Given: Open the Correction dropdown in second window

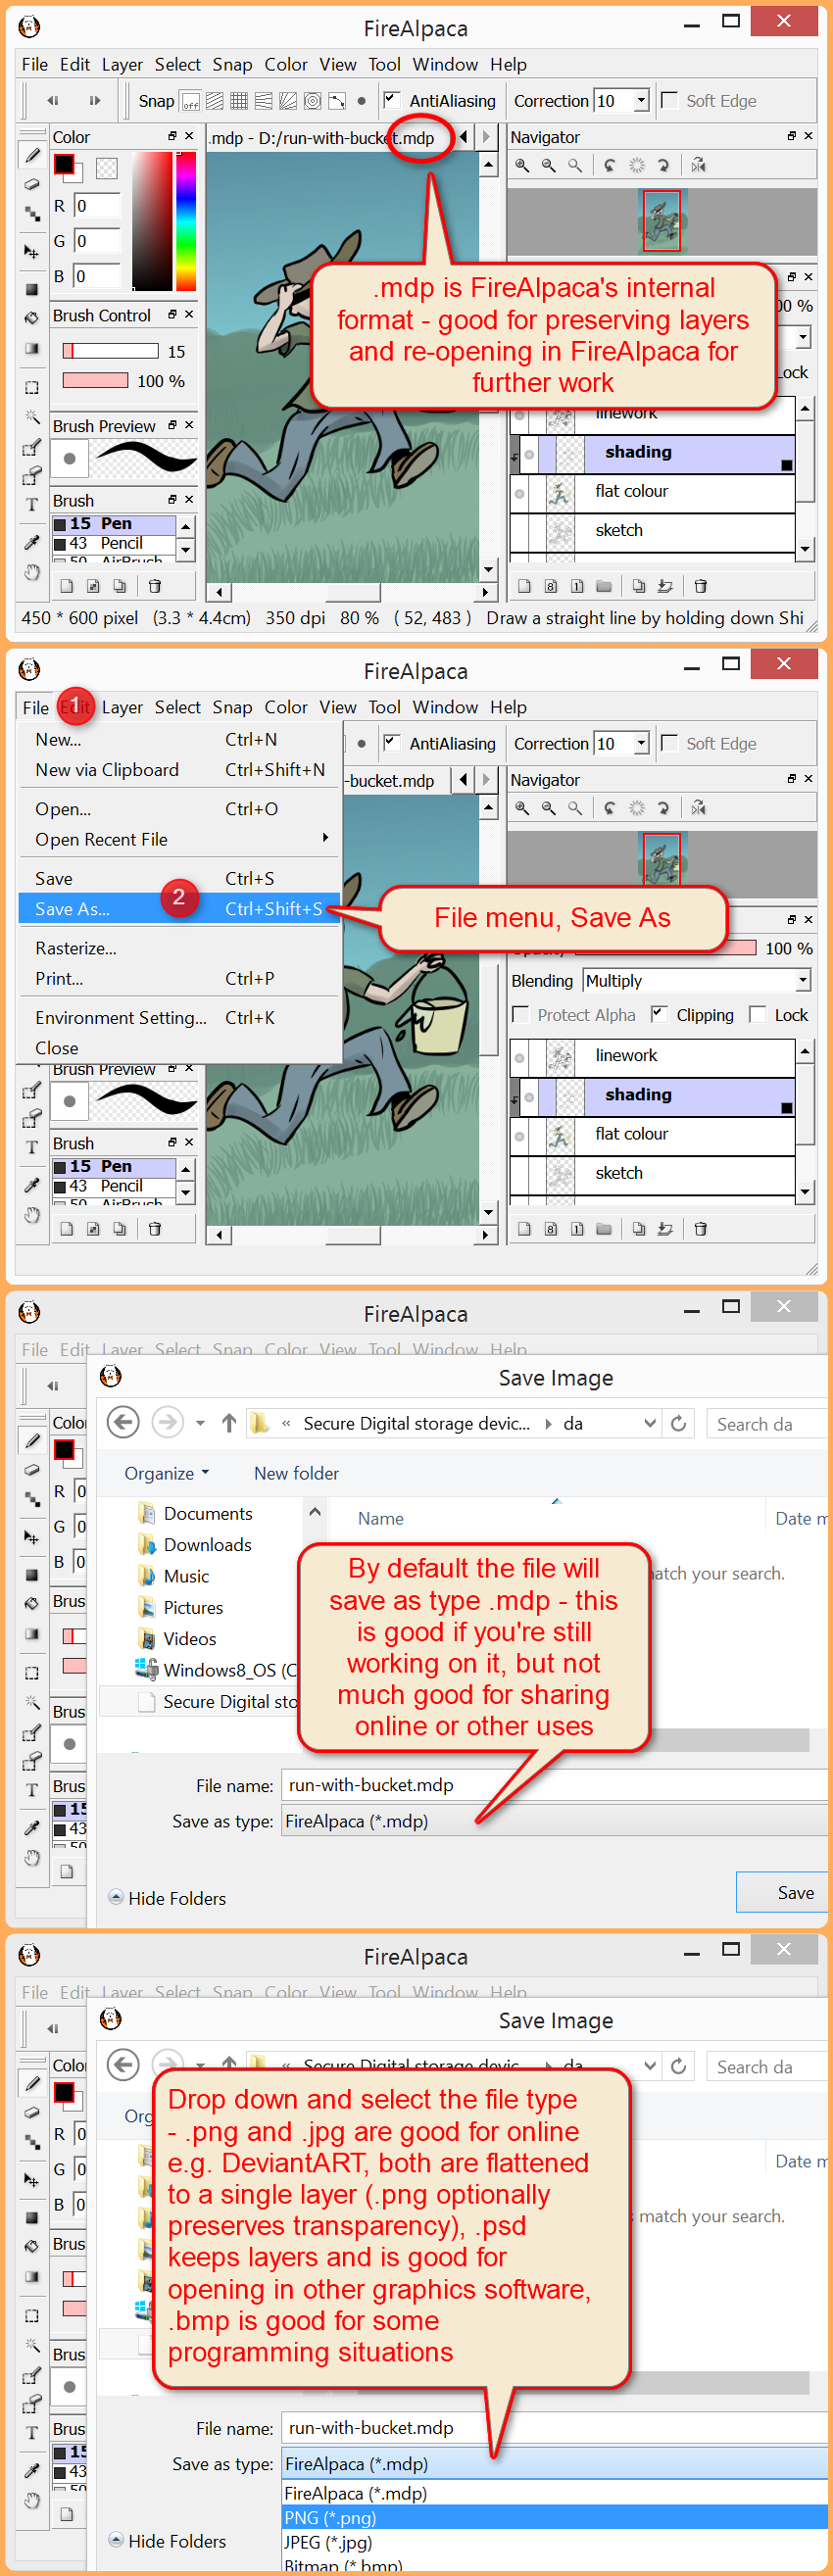Looking at the screenshot, I should 642,744.
